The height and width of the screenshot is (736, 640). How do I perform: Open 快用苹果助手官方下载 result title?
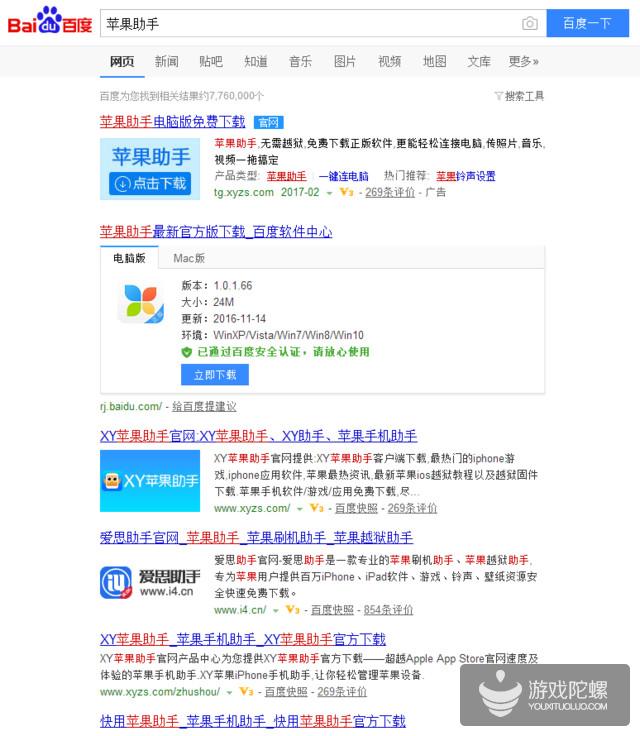point(253,721)
